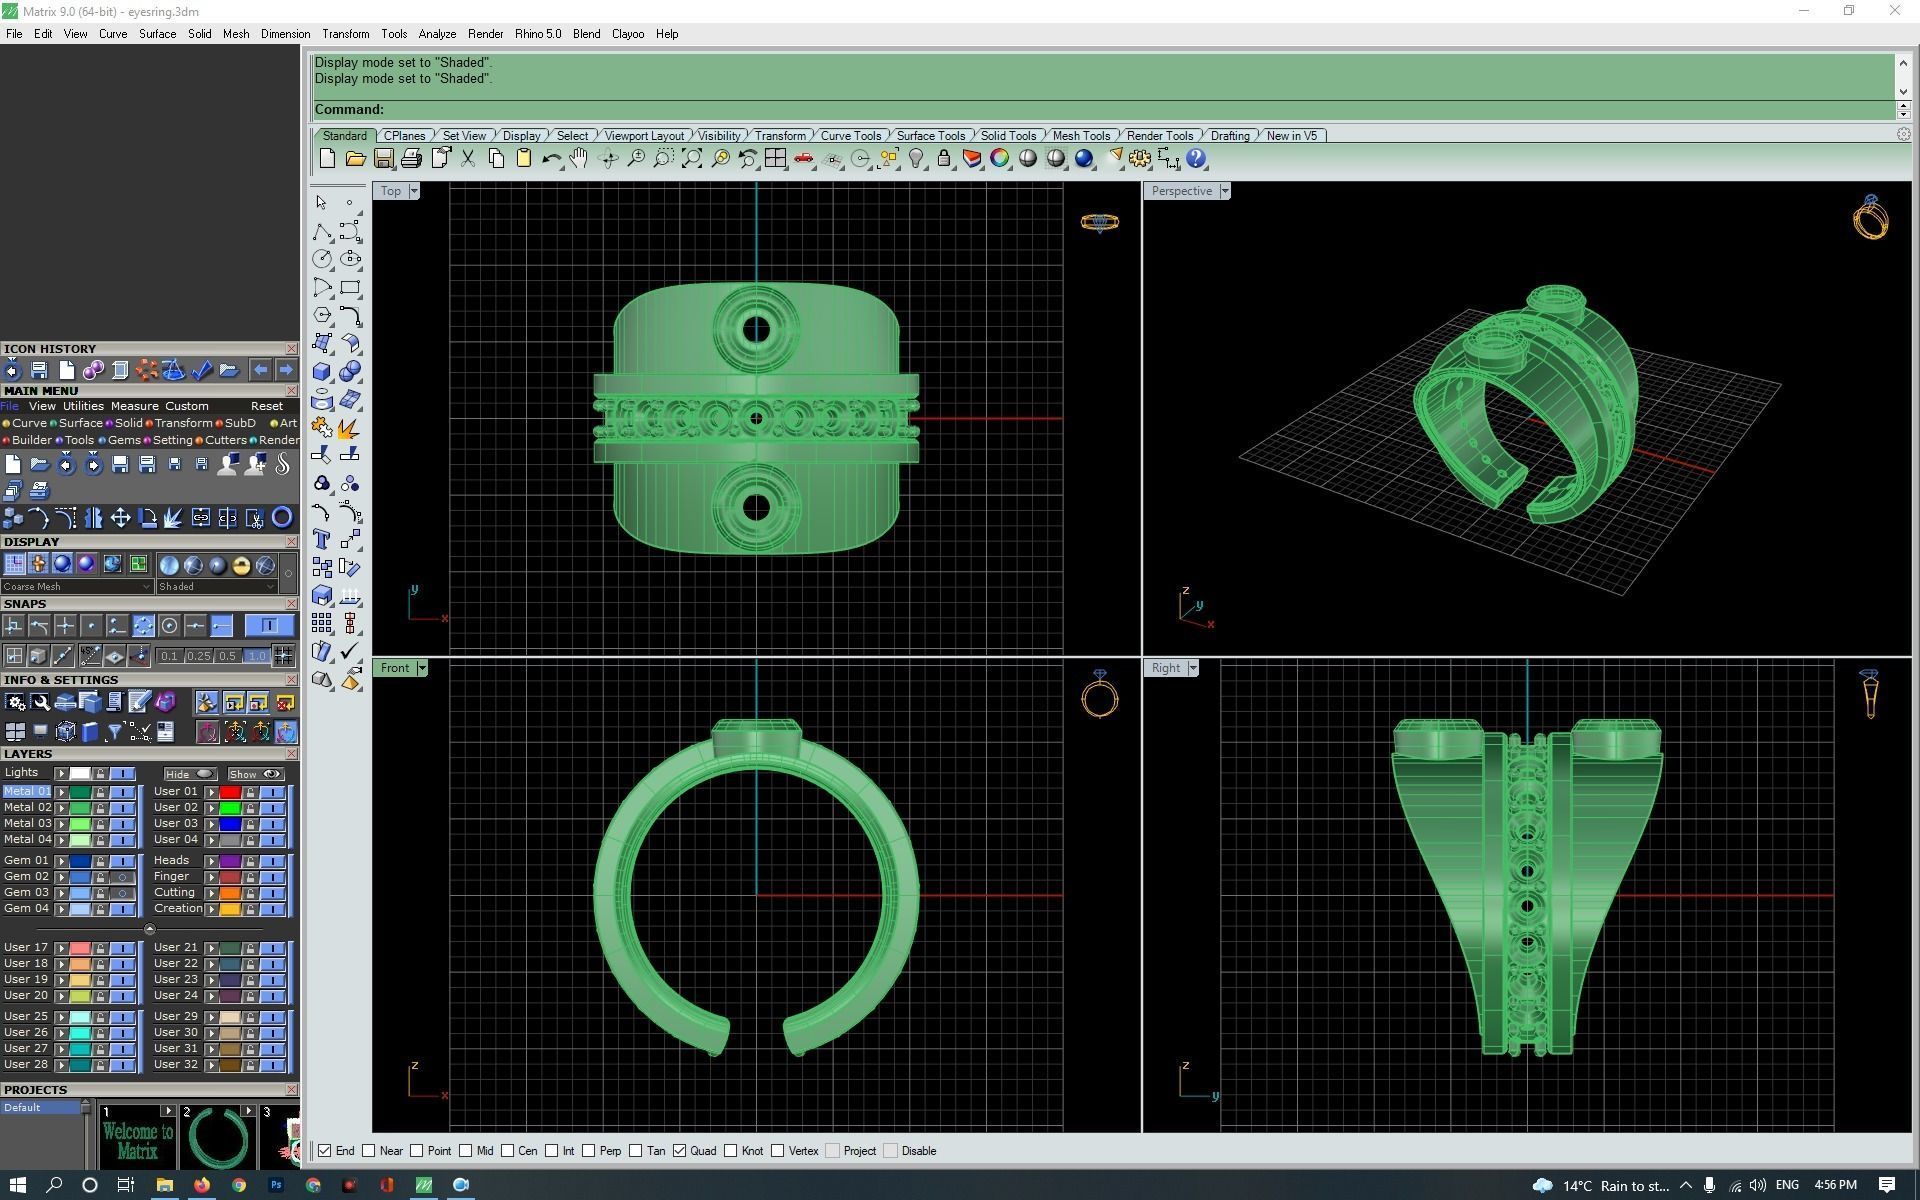Click the Reset button in Main Menu
1920x1200 pixels.
[x=266, y=406]
